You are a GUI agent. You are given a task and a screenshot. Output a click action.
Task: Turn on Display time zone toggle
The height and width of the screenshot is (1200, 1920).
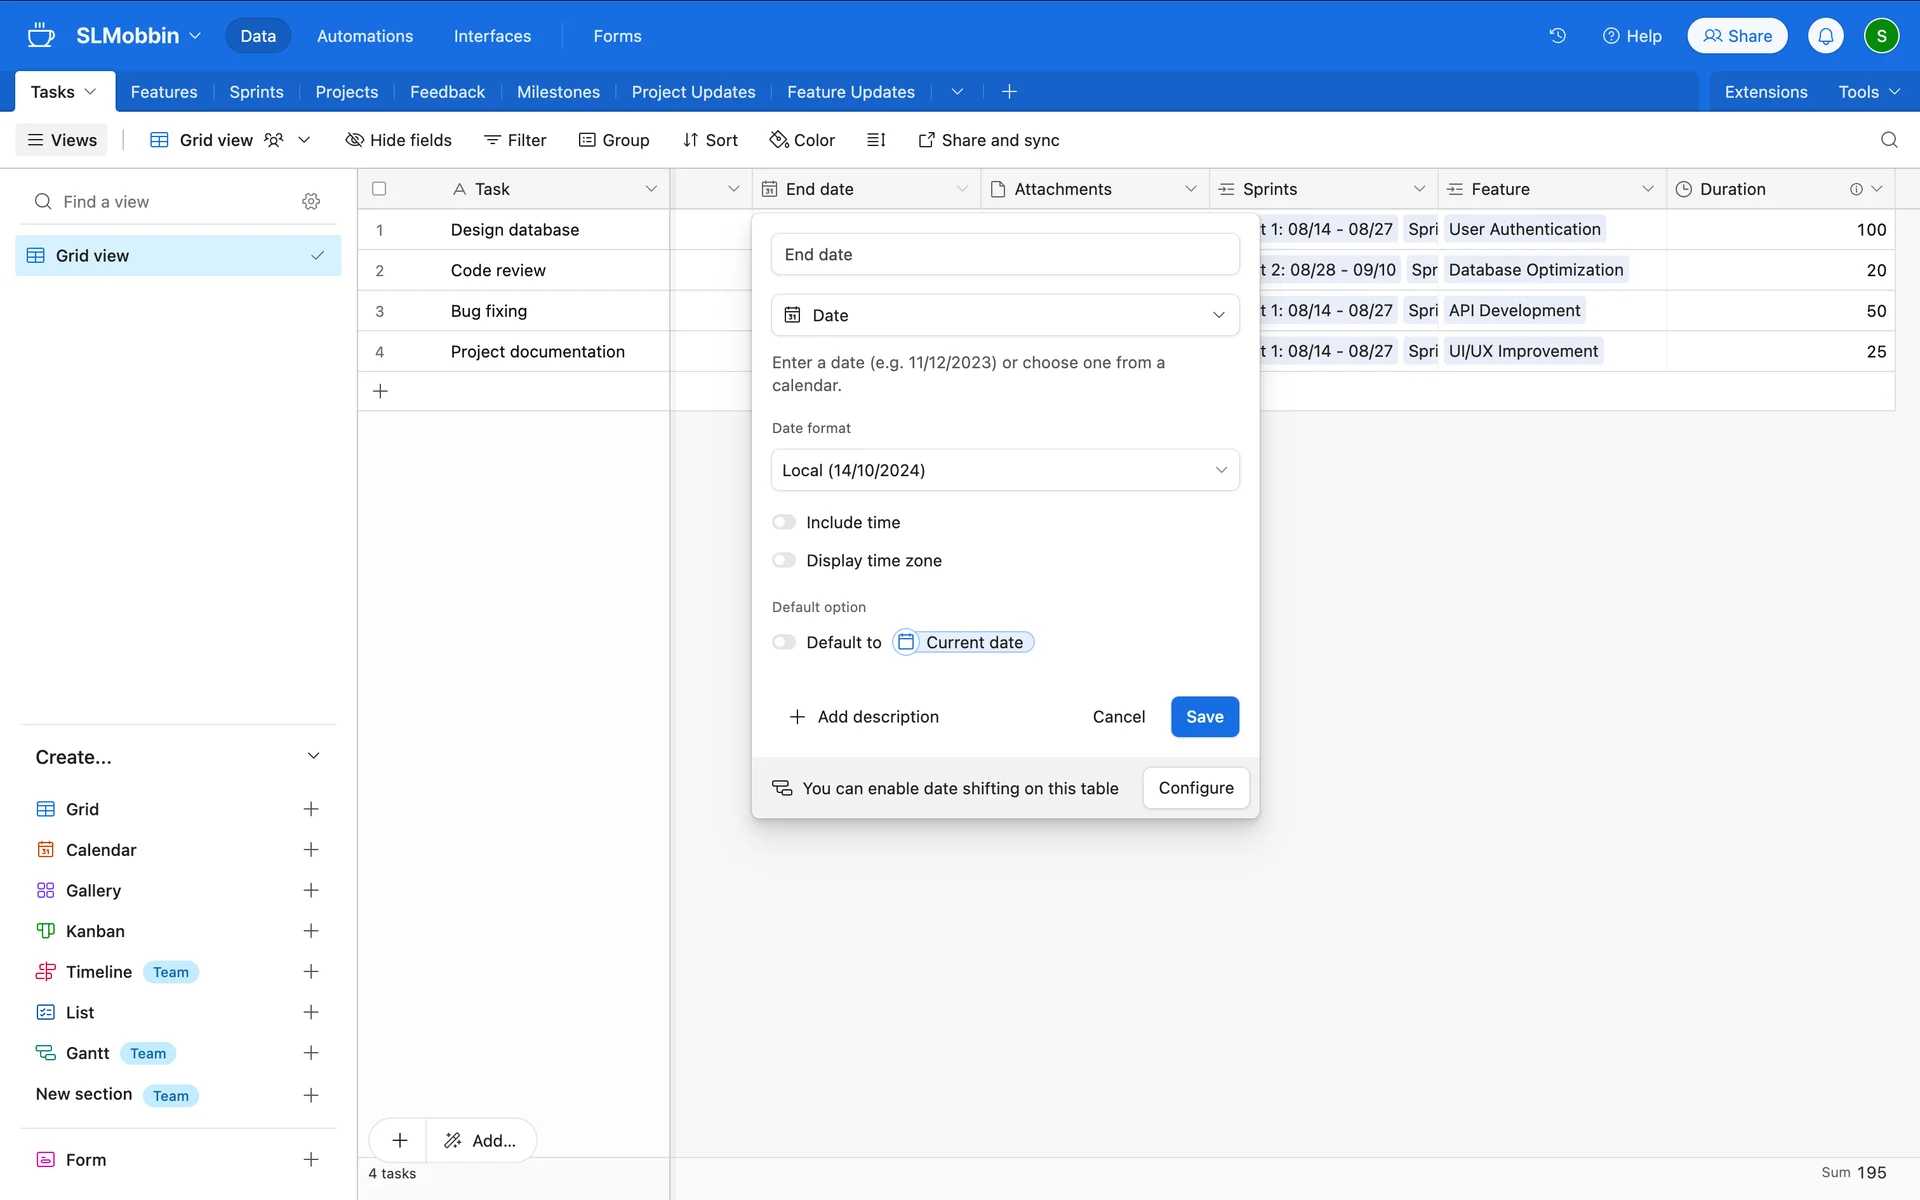click(784, 560)
